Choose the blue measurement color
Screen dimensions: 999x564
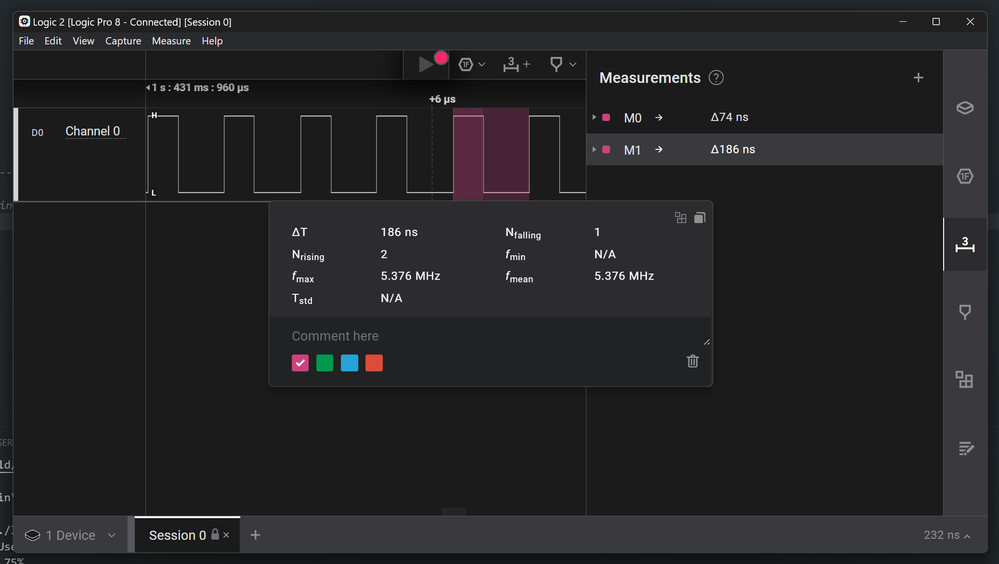(349, 363)
